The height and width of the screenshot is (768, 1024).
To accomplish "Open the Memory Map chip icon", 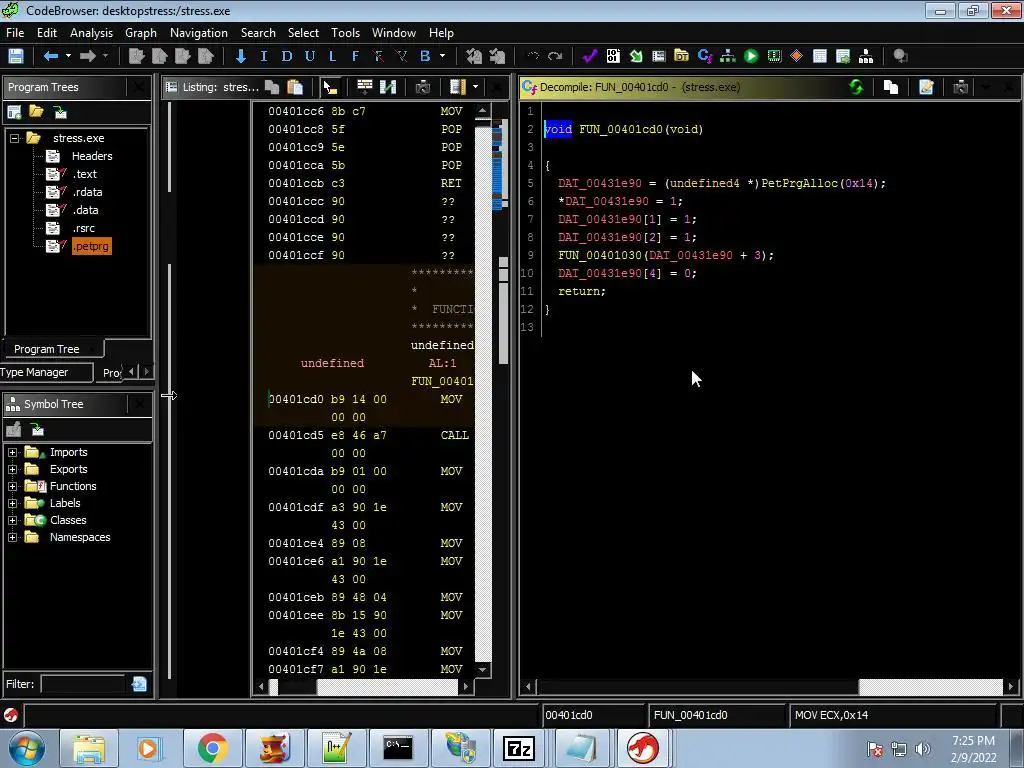I will coord(774,56).
